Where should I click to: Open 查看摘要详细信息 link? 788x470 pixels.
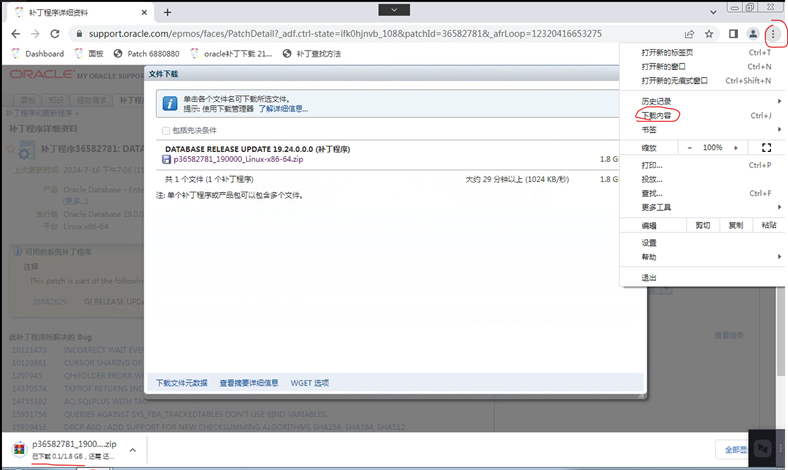coord(249,383)
